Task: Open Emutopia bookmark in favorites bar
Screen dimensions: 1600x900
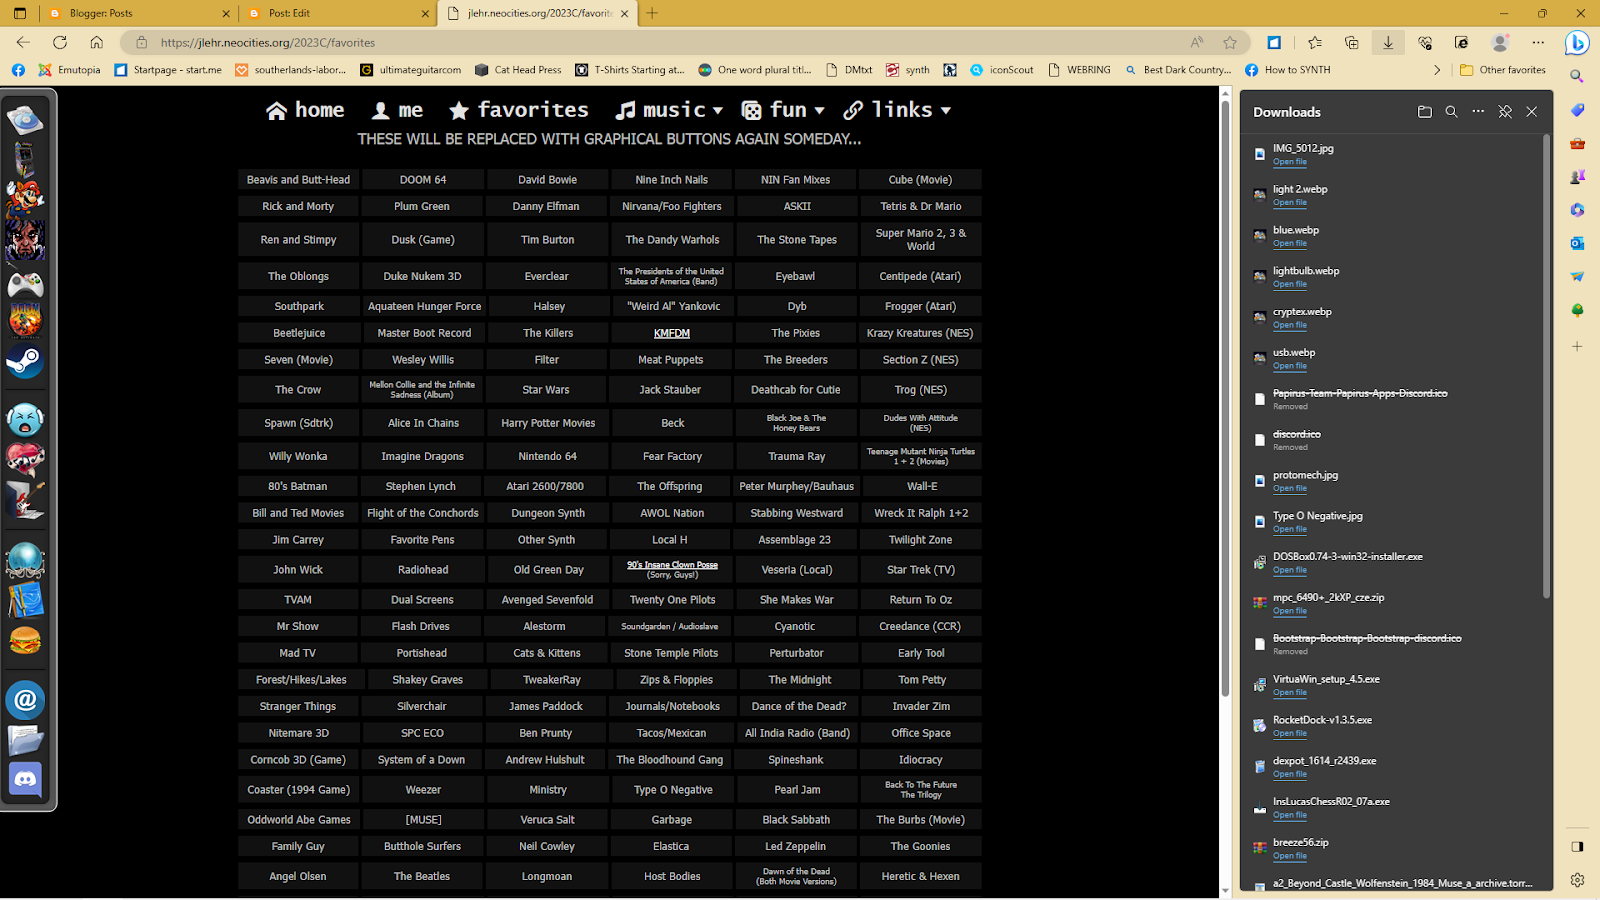Action: (69, 70)
